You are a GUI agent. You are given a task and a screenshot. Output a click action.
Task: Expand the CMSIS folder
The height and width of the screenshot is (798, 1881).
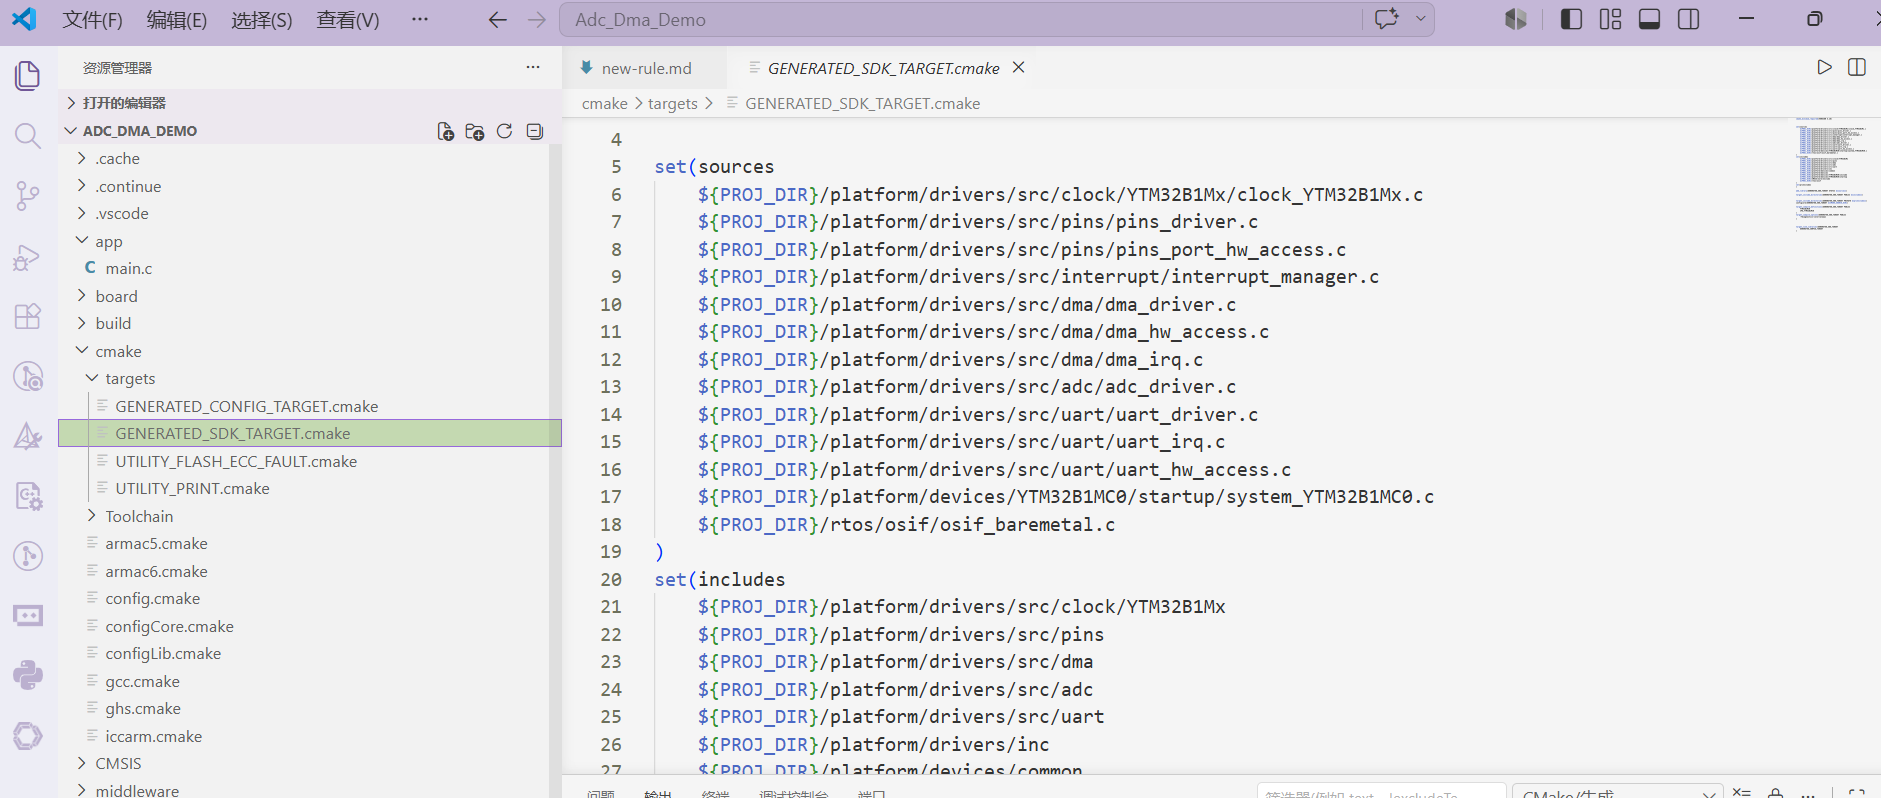[x=118, y=764]
